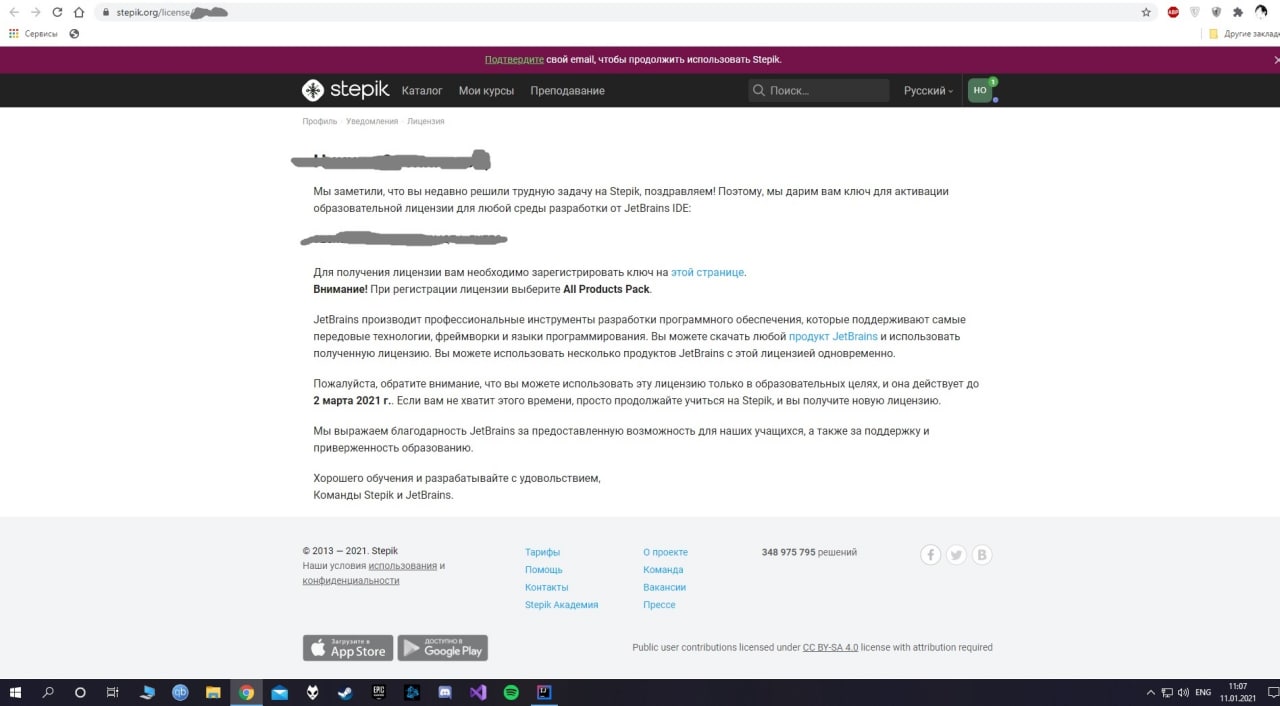Reload the page with refresh icon
The image size is (1280, 706).
57,12
